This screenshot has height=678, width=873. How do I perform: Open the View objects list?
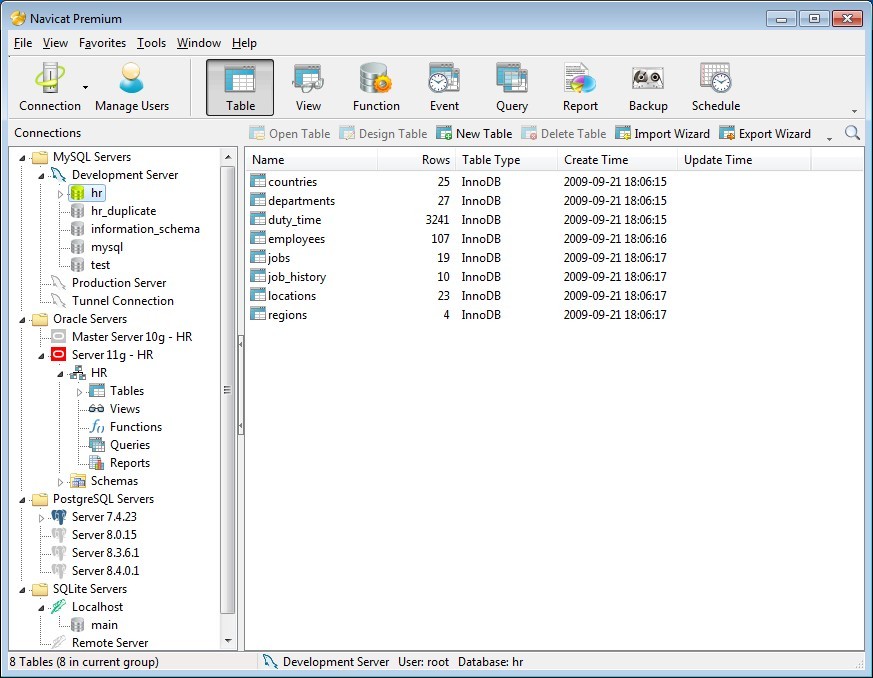pyautogui.click(x=308, y=87)
